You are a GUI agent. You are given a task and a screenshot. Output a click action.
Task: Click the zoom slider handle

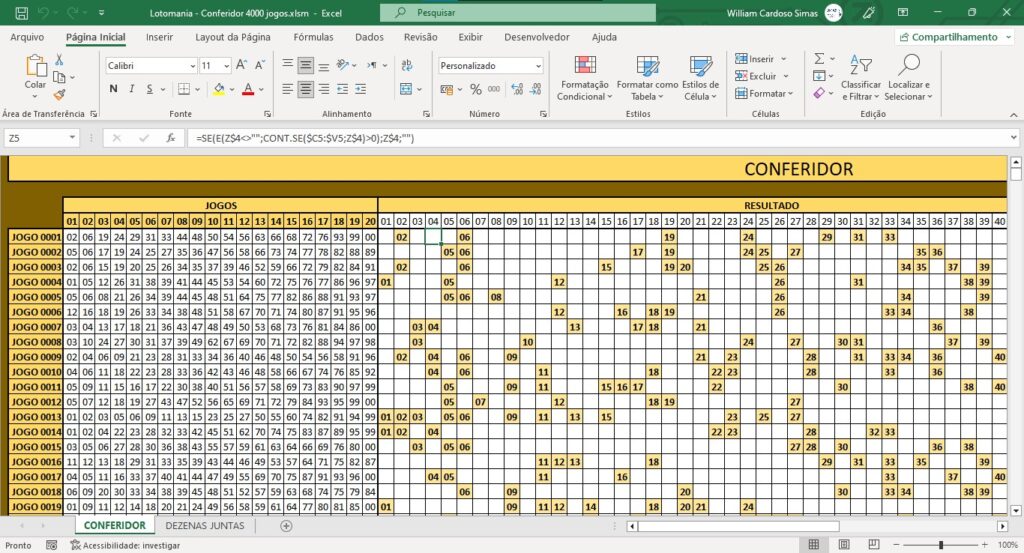coord(941,545)
